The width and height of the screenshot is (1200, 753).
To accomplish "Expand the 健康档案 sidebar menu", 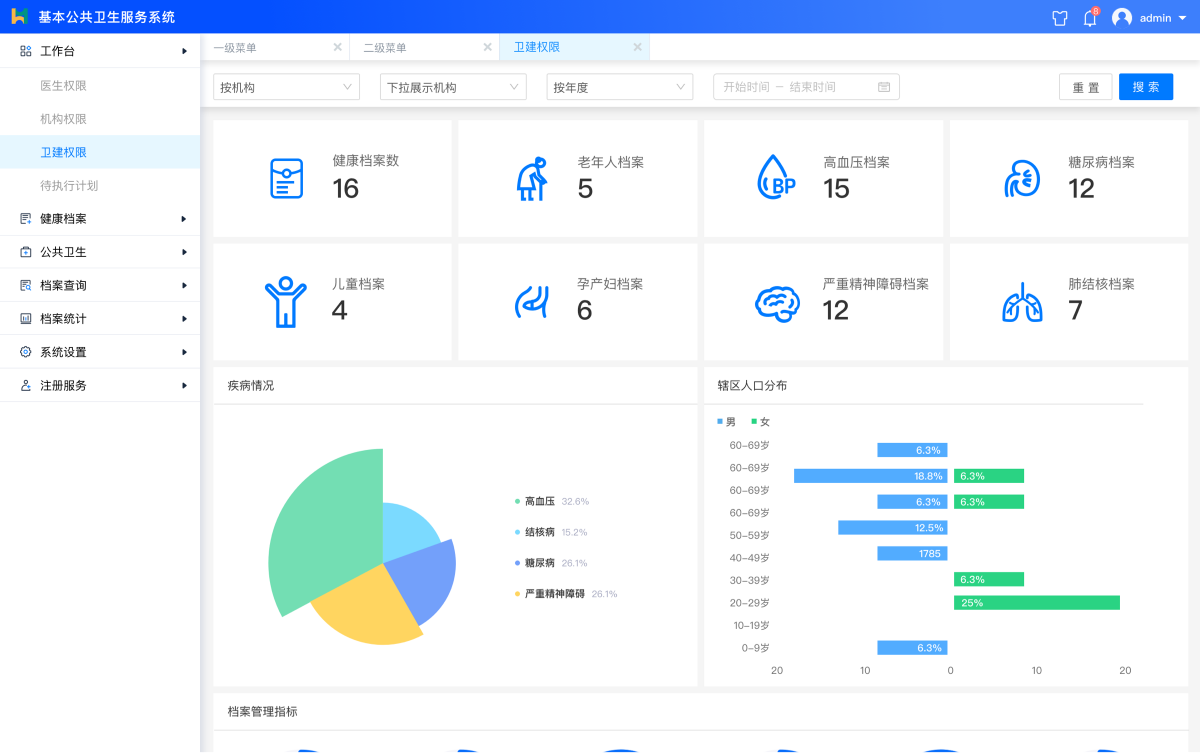I will click(x=100, y=218).
